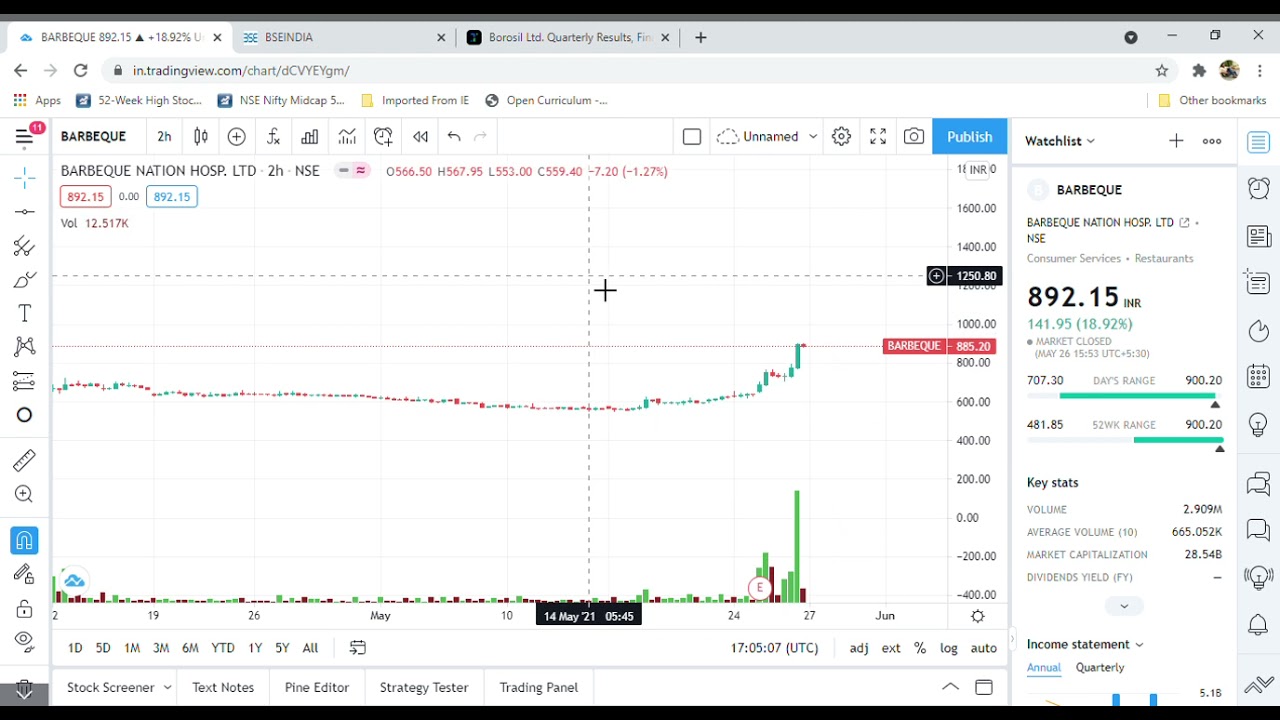The height and width of the screenshot is (720, 1280).
Task: Open the Watchlist dropdown
Action: click(x=1060, y=141)
